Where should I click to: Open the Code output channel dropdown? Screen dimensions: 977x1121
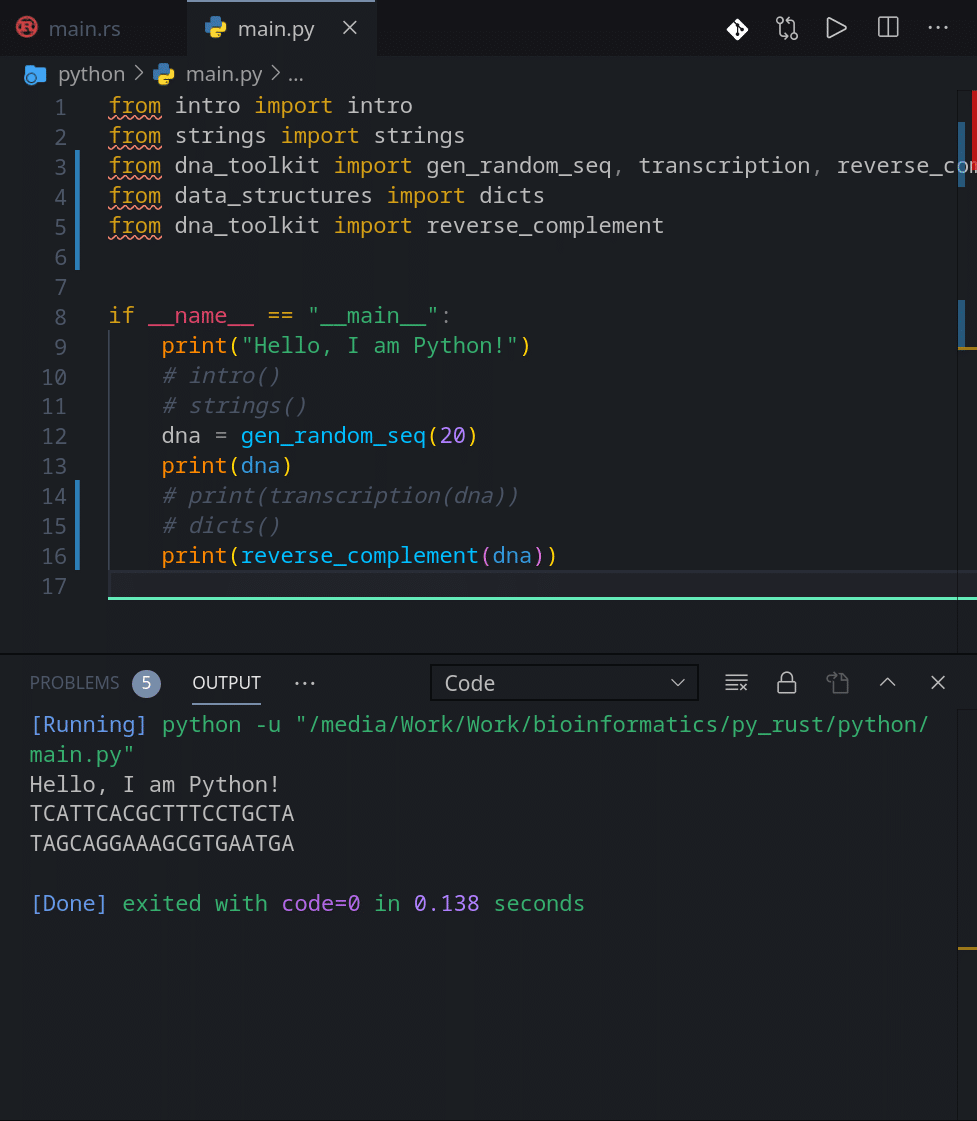[x=564, y=683]
